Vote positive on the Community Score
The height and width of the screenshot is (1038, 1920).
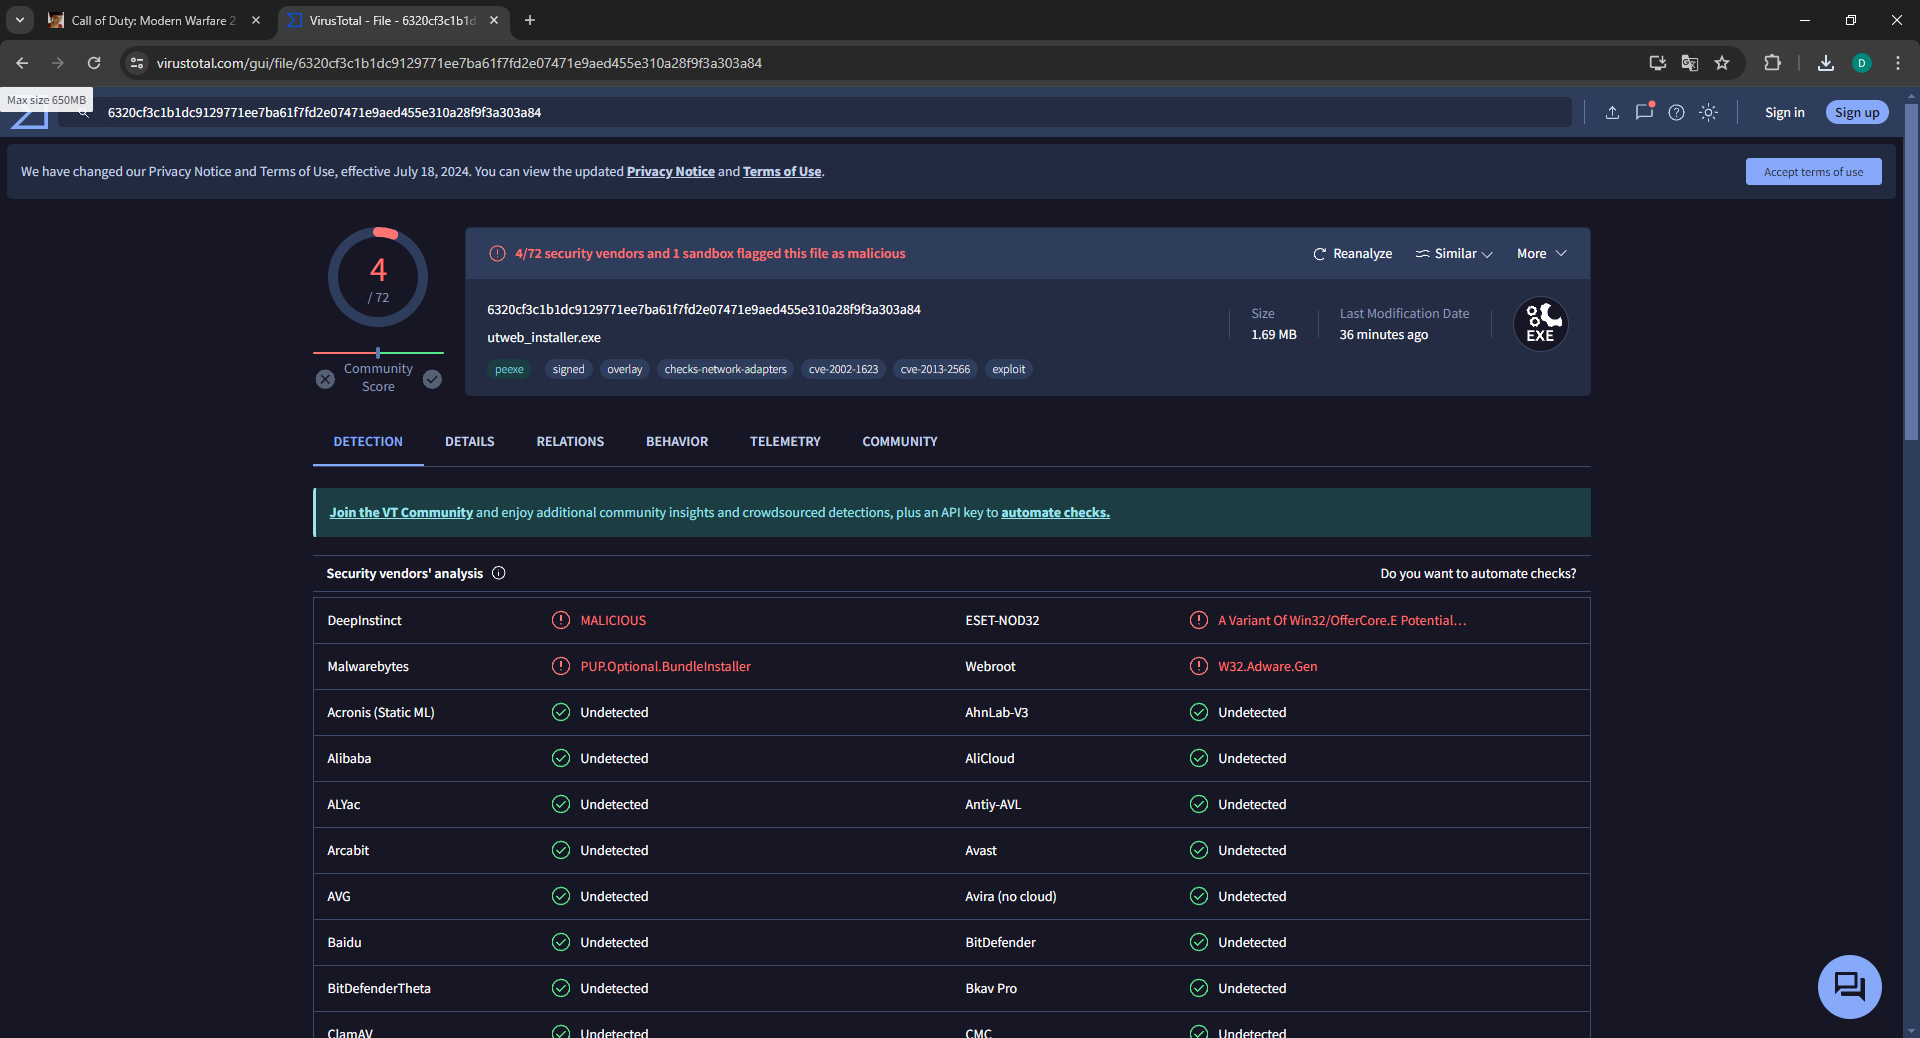(432, 379)
